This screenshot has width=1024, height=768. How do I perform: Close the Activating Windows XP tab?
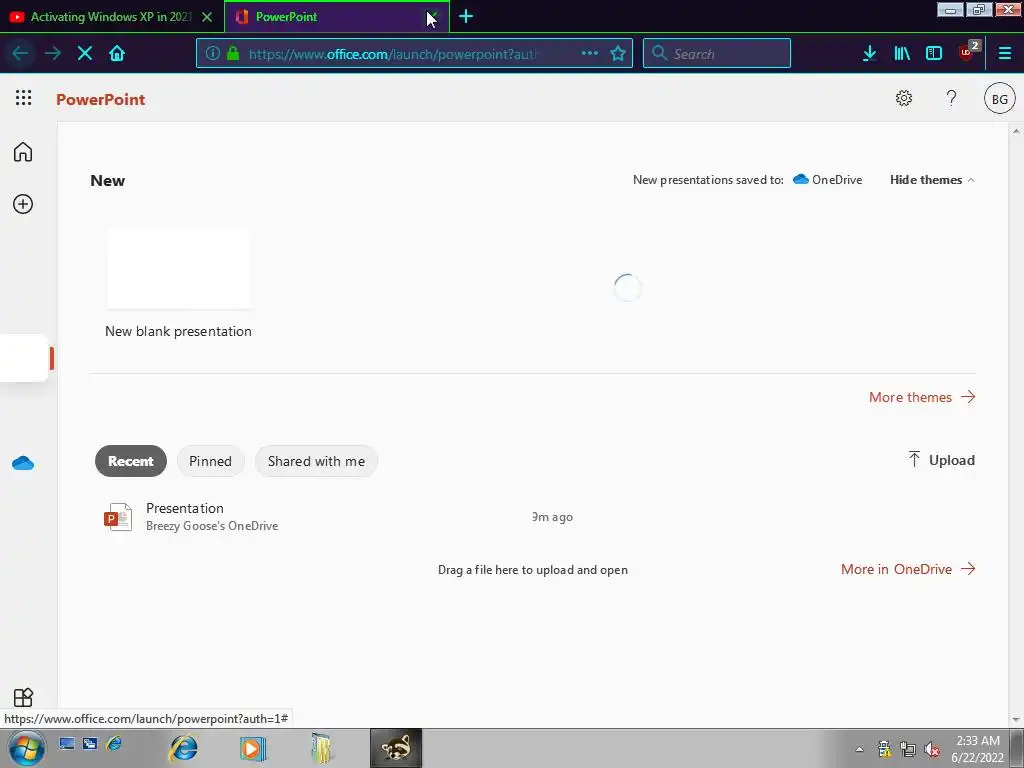(x=207, y=17)
